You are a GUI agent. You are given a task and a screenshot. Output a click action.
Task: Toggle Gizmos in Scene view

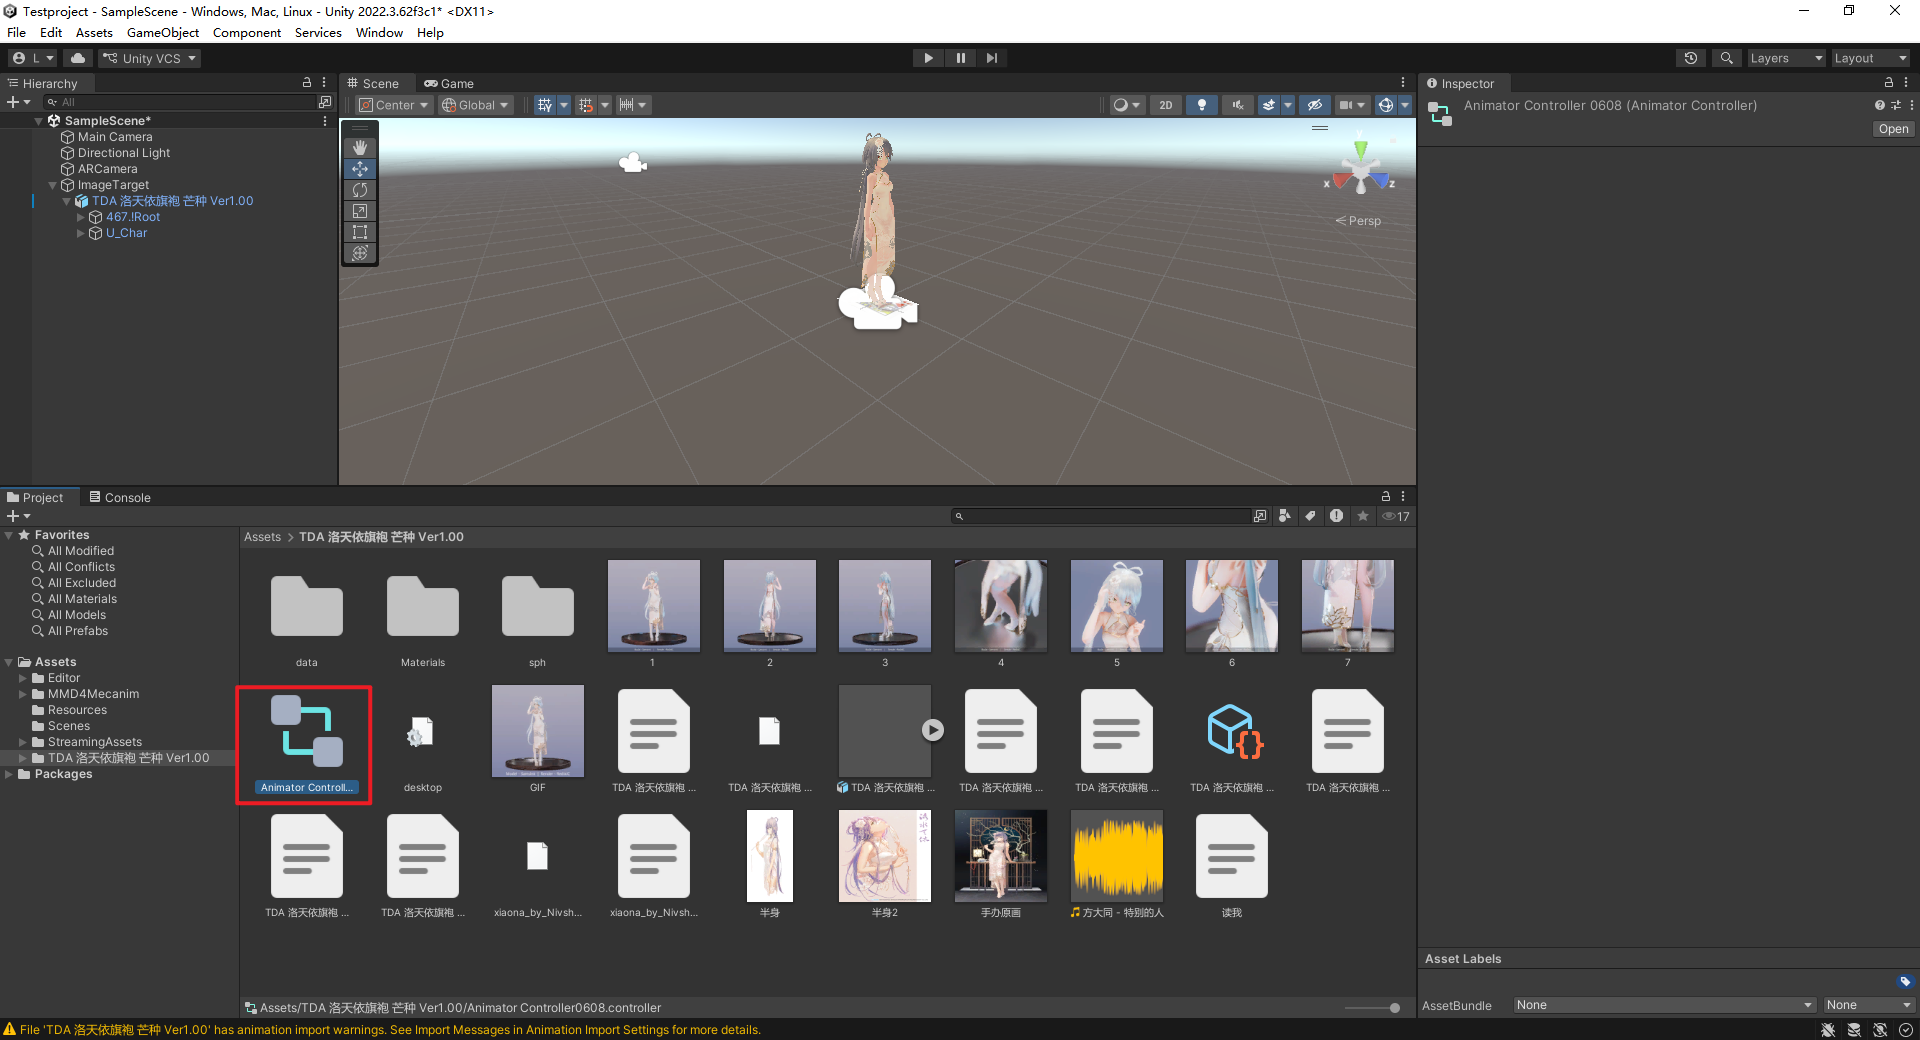[1385, 105]
